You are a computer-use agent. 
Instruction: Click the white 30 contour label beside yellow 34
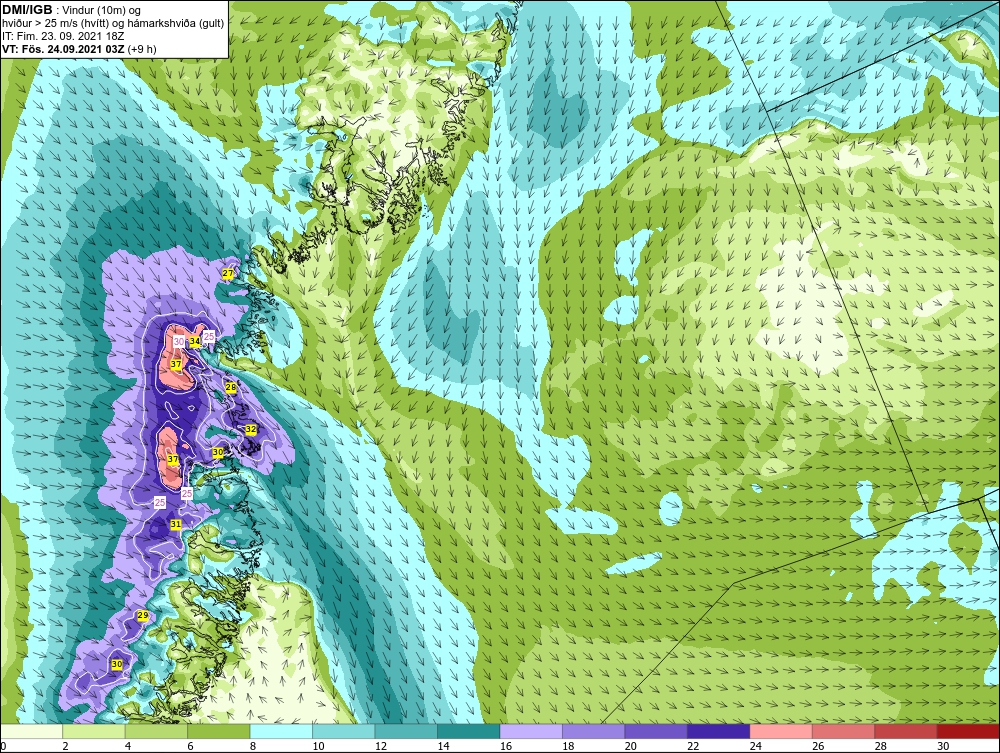pyautogui.click(x=179, y=342)
